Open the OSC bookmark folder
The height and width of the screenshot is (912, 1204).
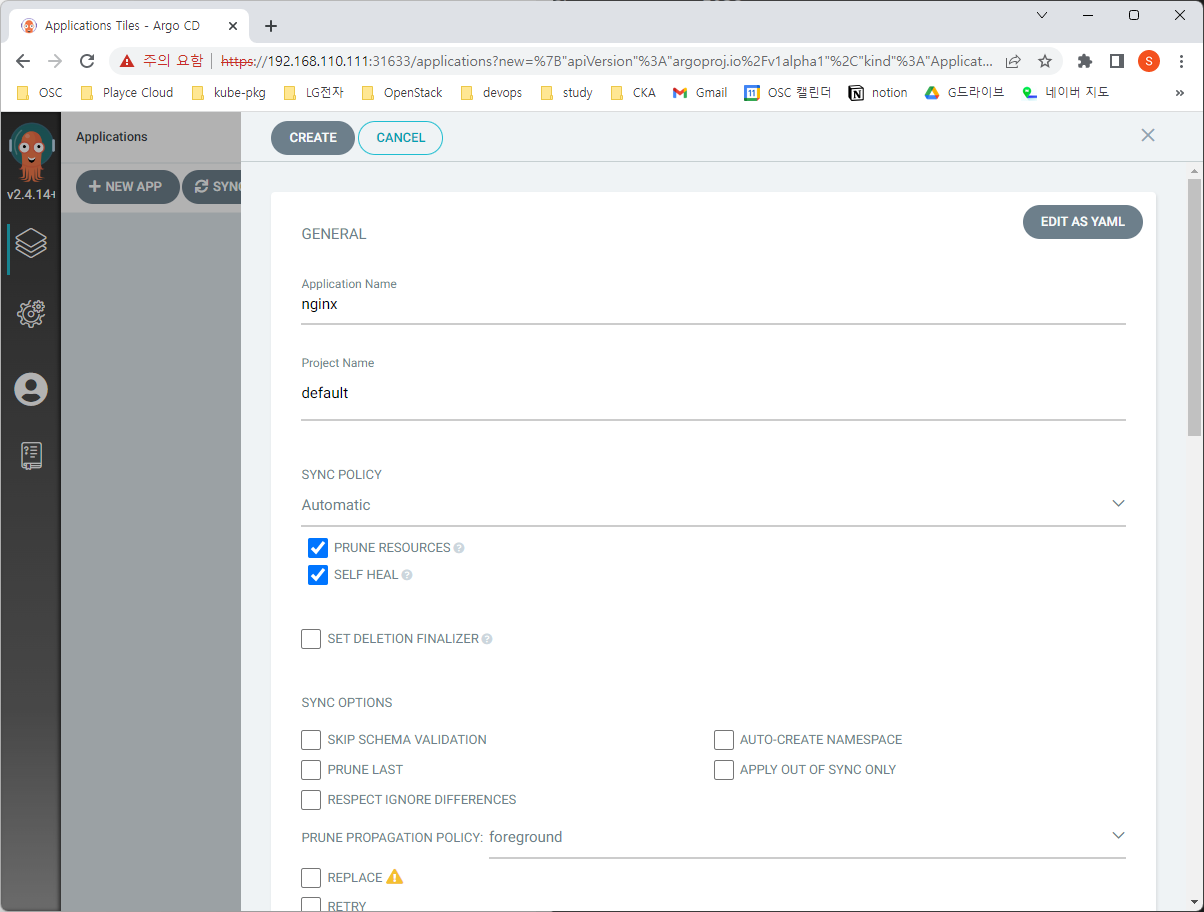click(x=40, y=93)
